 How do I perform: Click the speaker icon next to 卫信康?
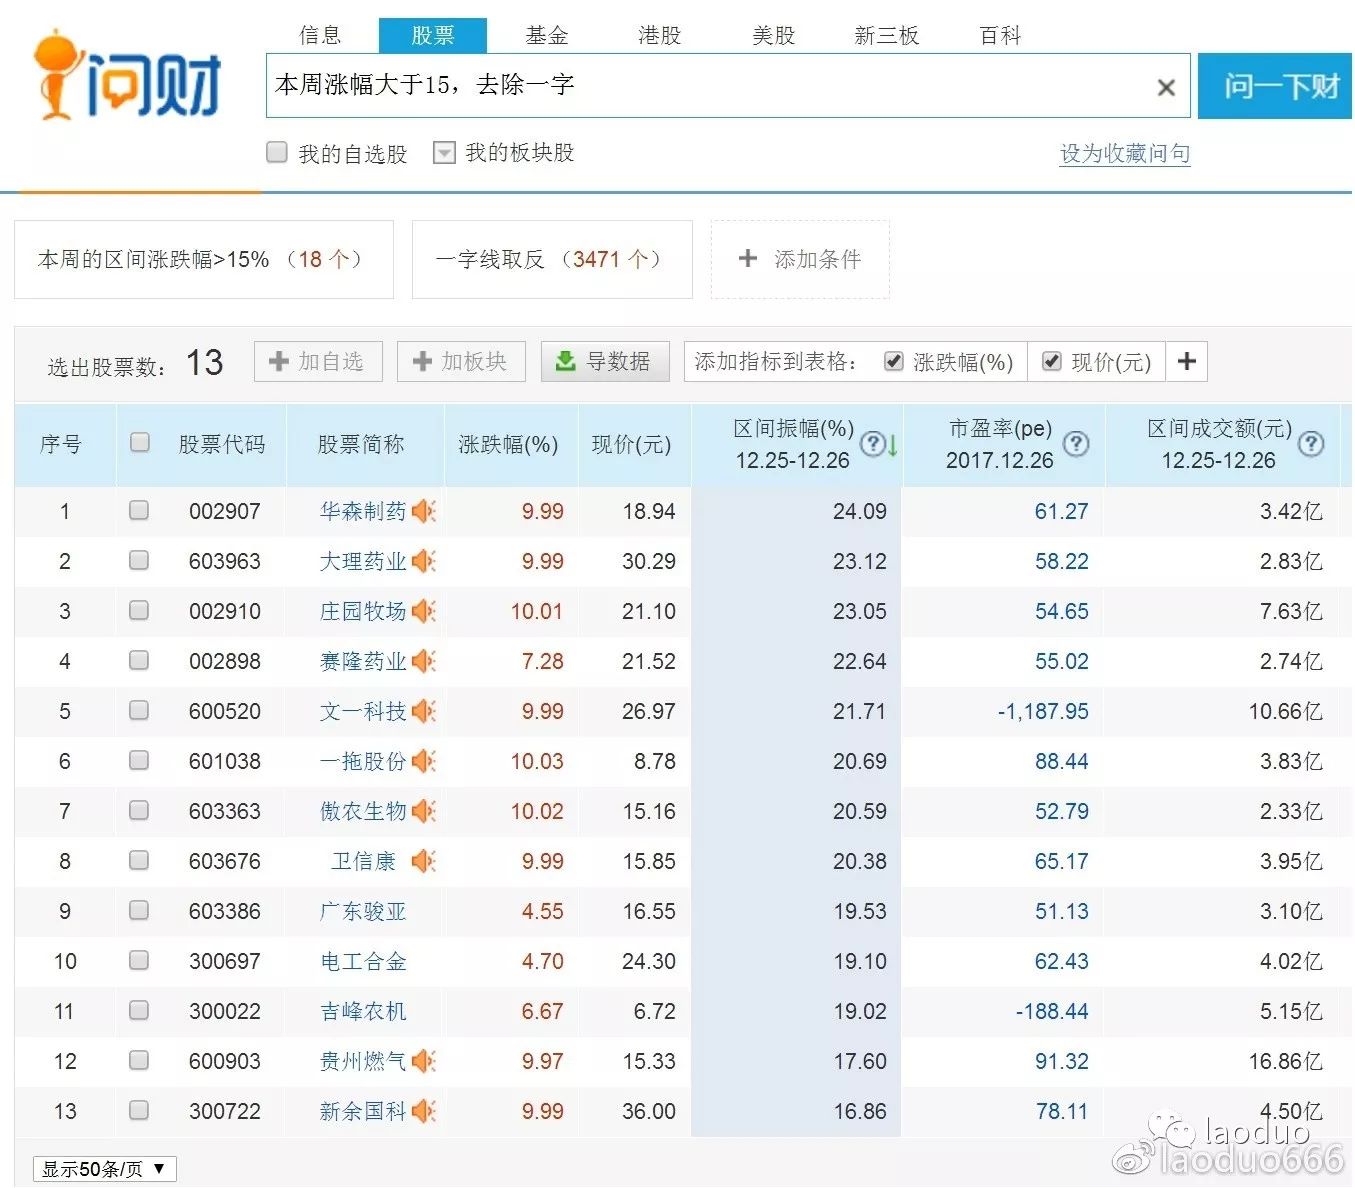coord(424,861)
